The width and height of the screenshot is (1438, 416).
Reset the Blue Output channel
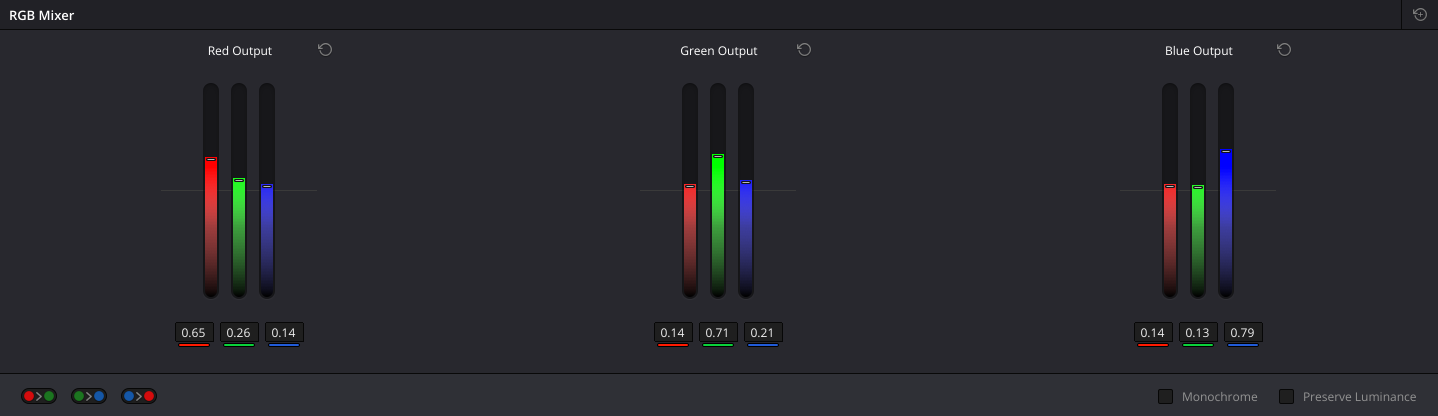point(1284,50)
